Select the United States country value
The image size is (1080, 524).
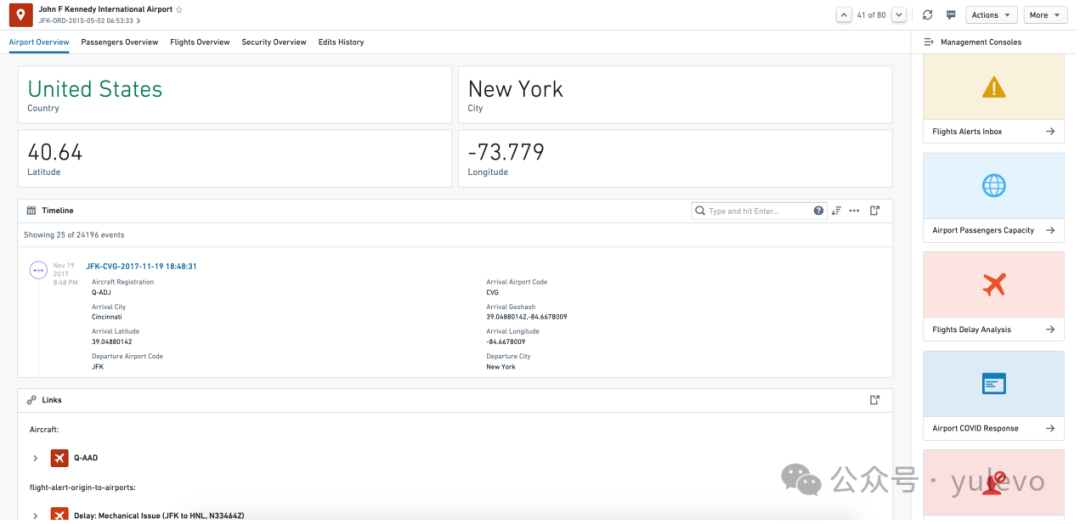point(95,90)
